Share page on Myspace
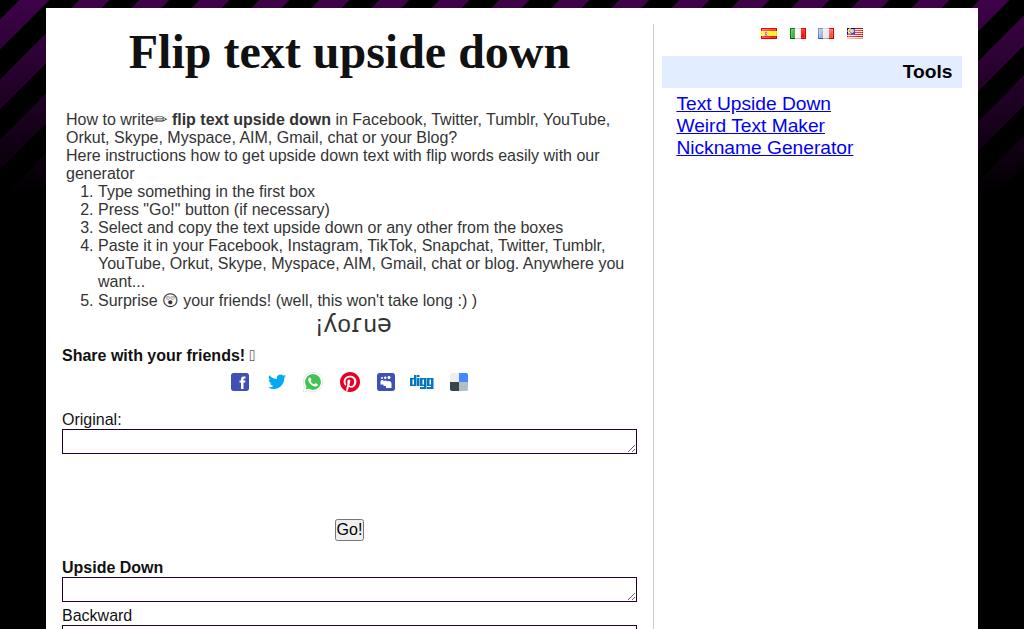Screen dimensions: 1024x629 [386, 382]
